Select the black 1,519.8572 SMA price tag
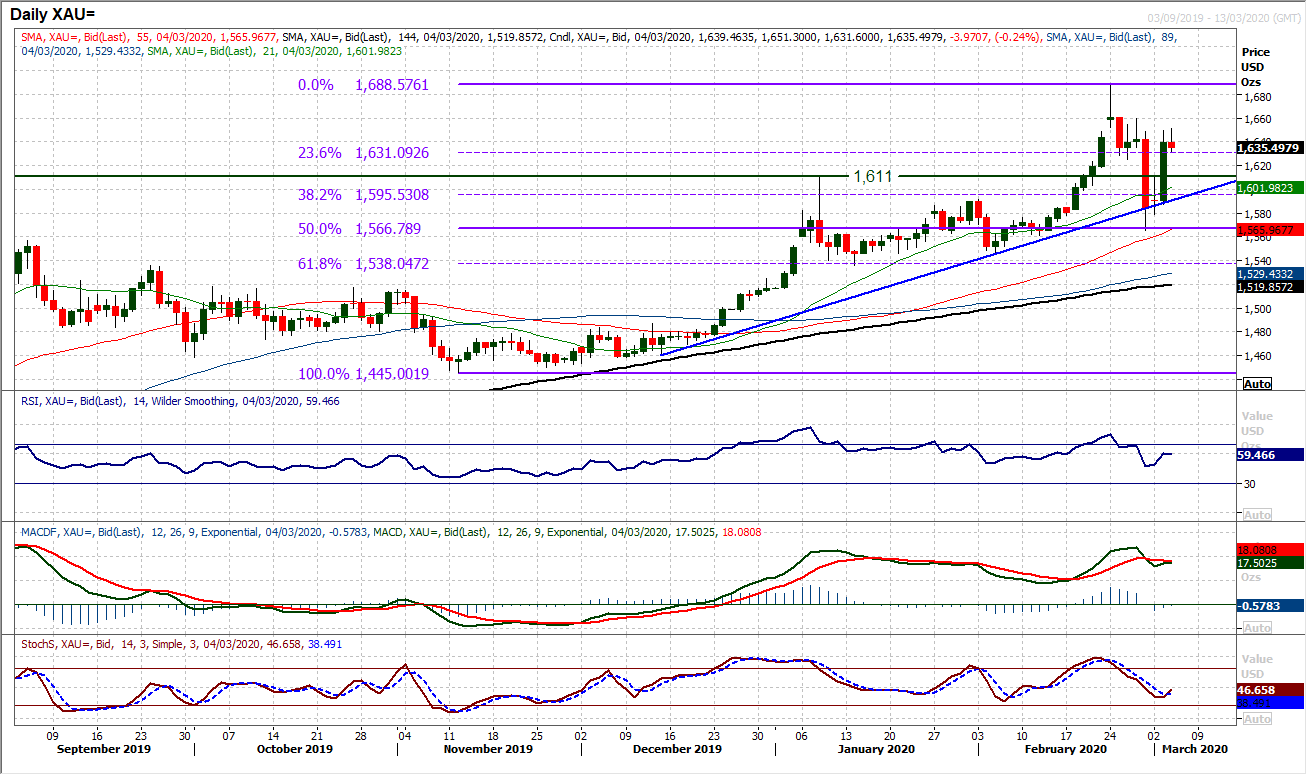The width and height of the screenshot is (1307, 775). click(1270, 285)
